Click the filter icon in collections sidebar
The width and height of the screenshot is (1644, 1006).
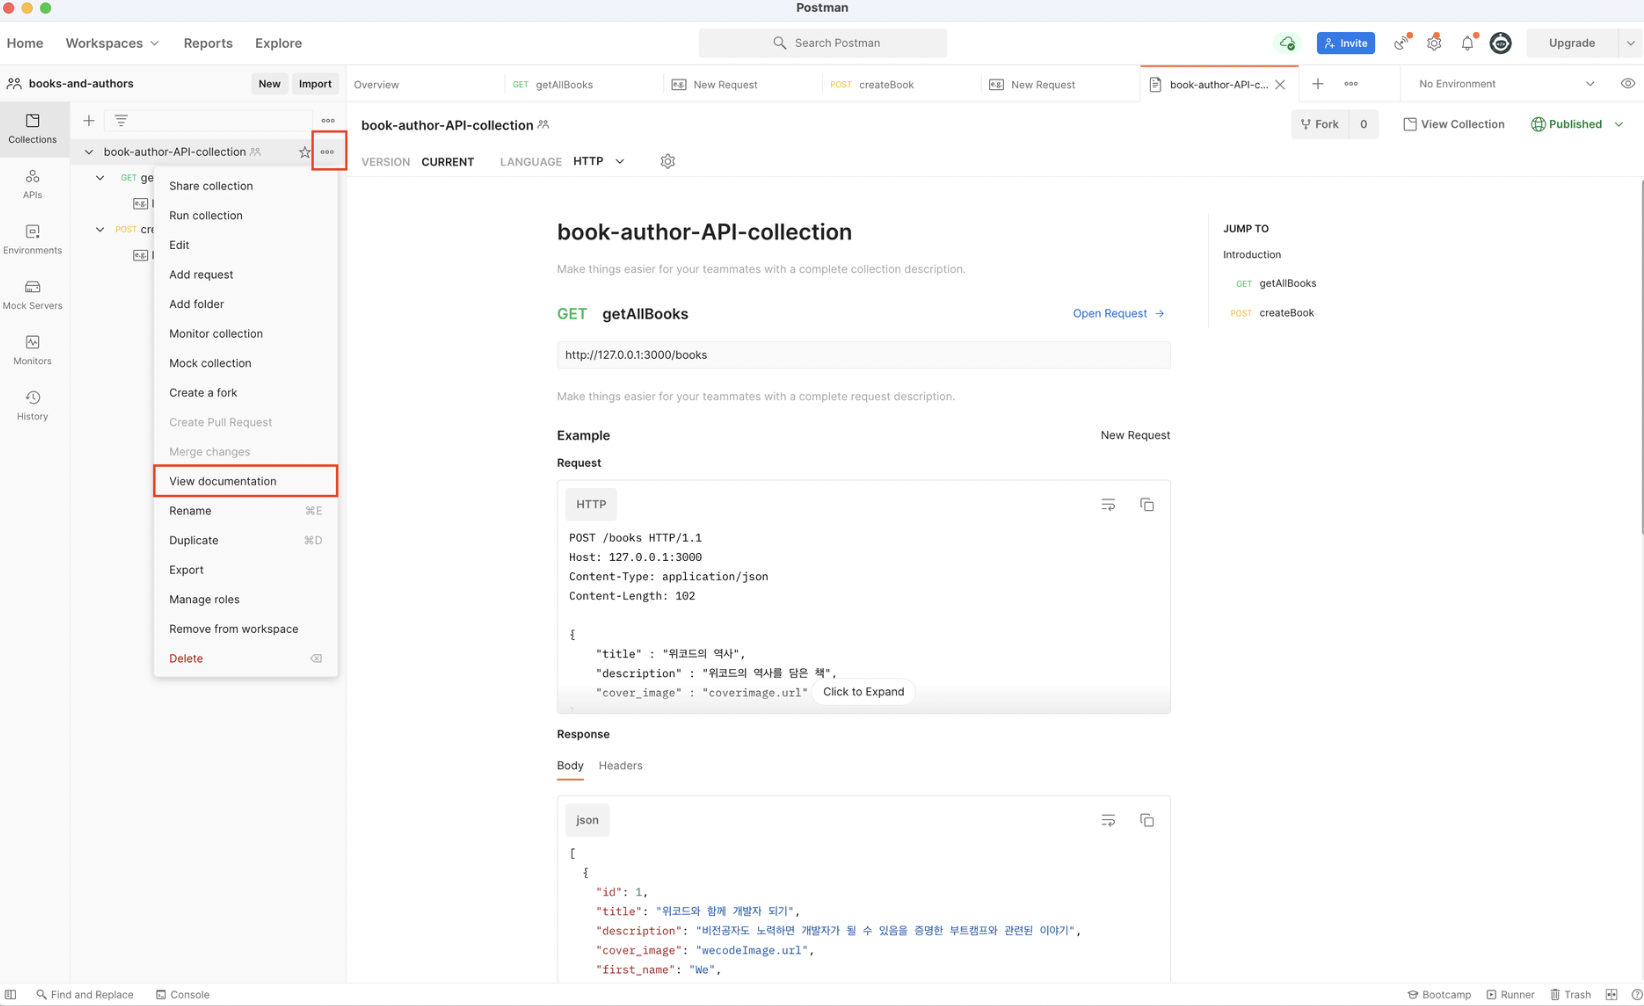[121, 121]
